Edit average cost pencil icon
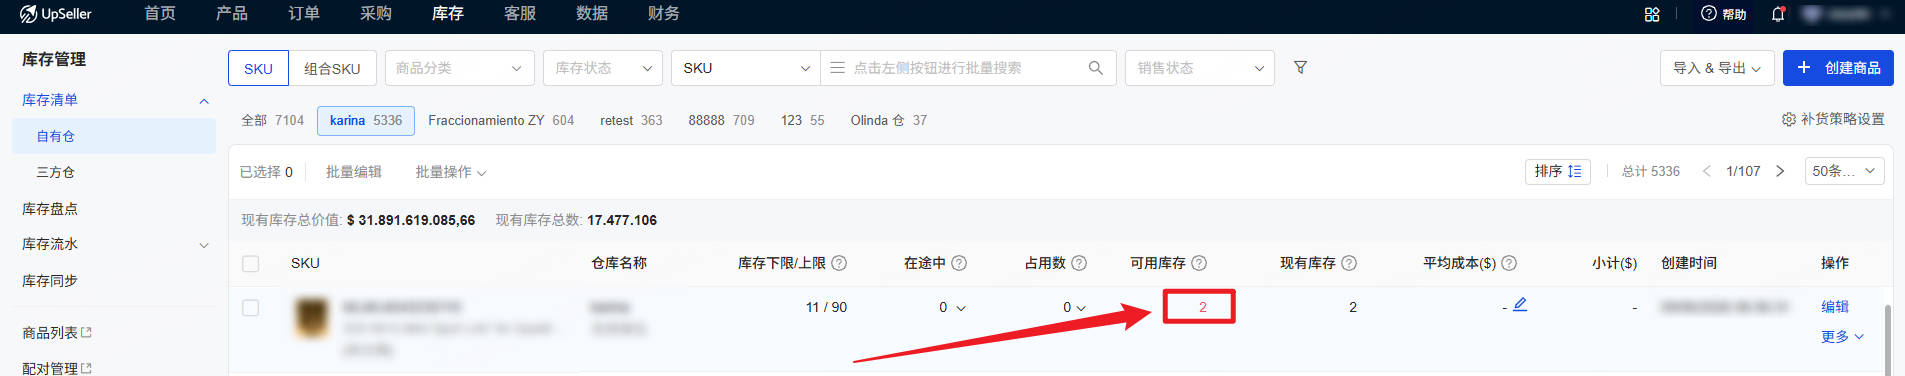Screen dimensions: 1905x376 pos(1520,304)
